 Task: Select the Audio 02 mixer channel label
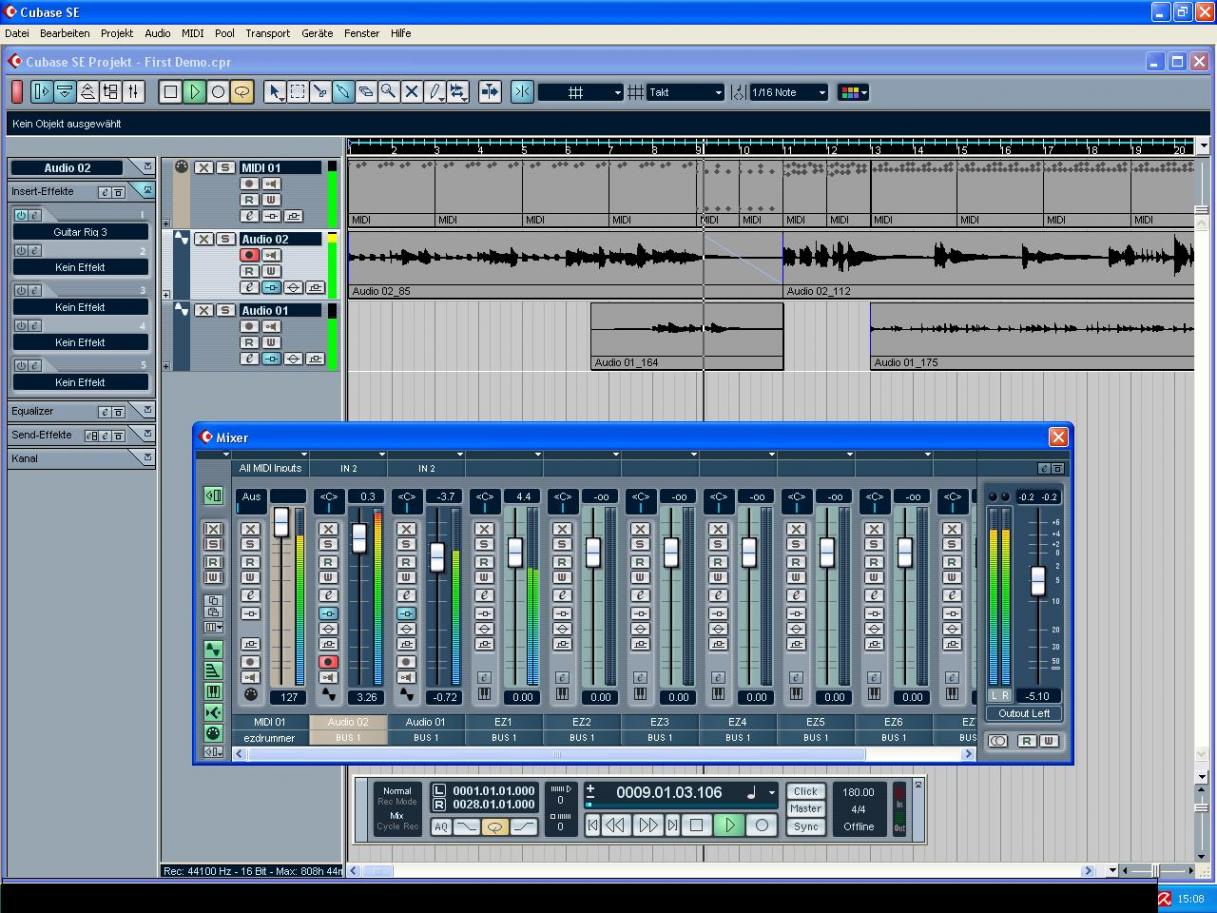pyautogui.click(x=348, y=721)
